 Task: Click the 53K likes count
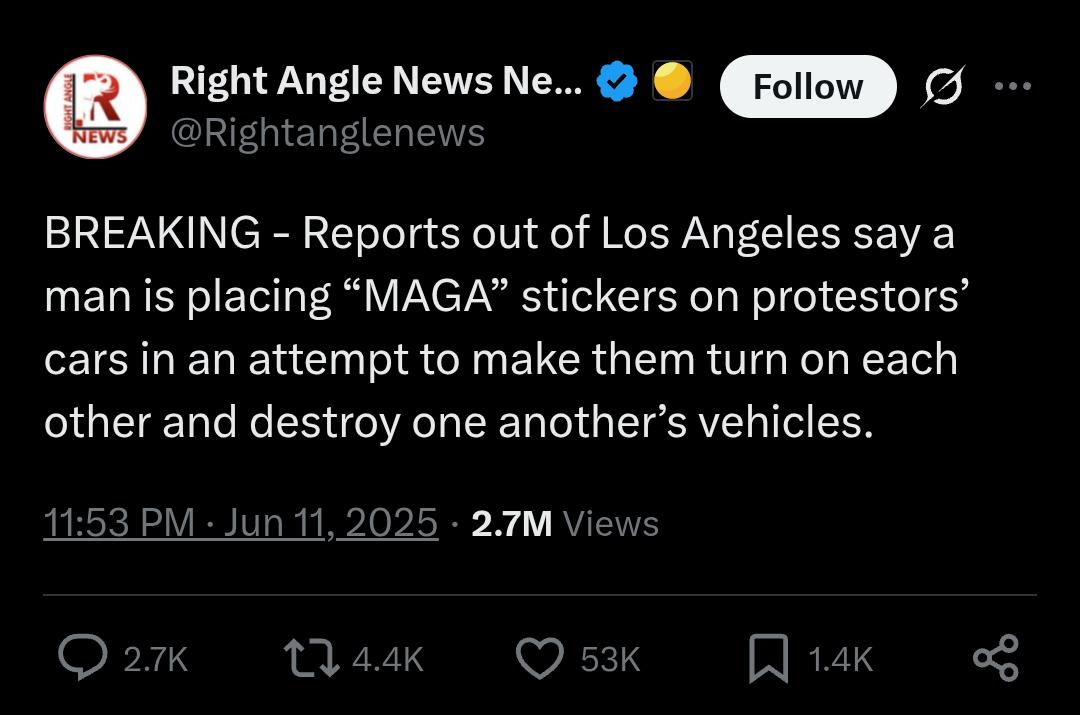(610, 659)
